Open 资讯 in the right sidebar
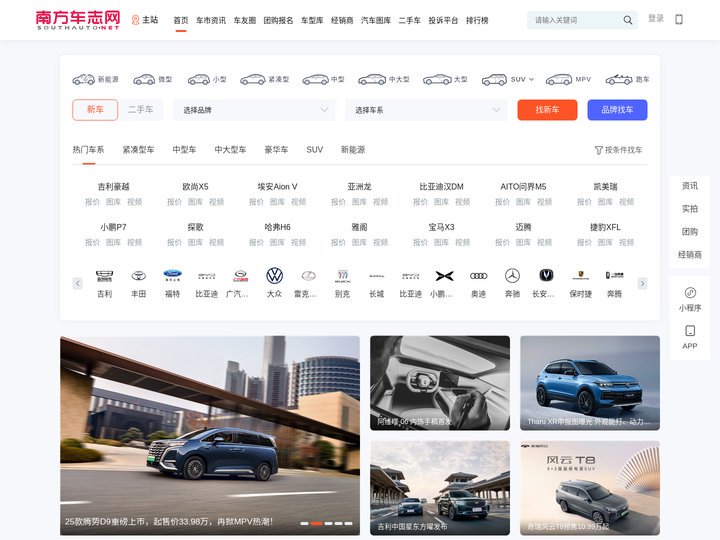The image size is (720, 540). (x=690, y=186)
